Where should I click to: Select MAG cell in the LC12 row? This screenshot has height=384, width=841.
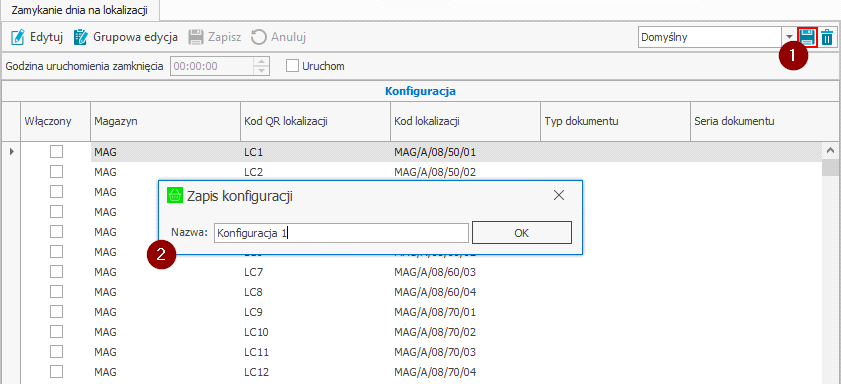click(165, 372)
